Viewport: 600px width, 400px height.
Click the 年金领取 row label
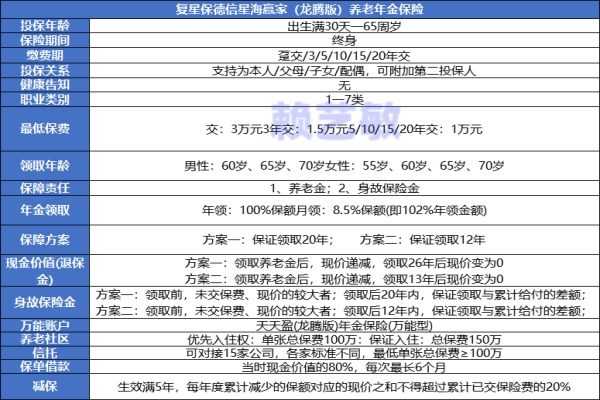pyautogui.click(x=45, y=210)
